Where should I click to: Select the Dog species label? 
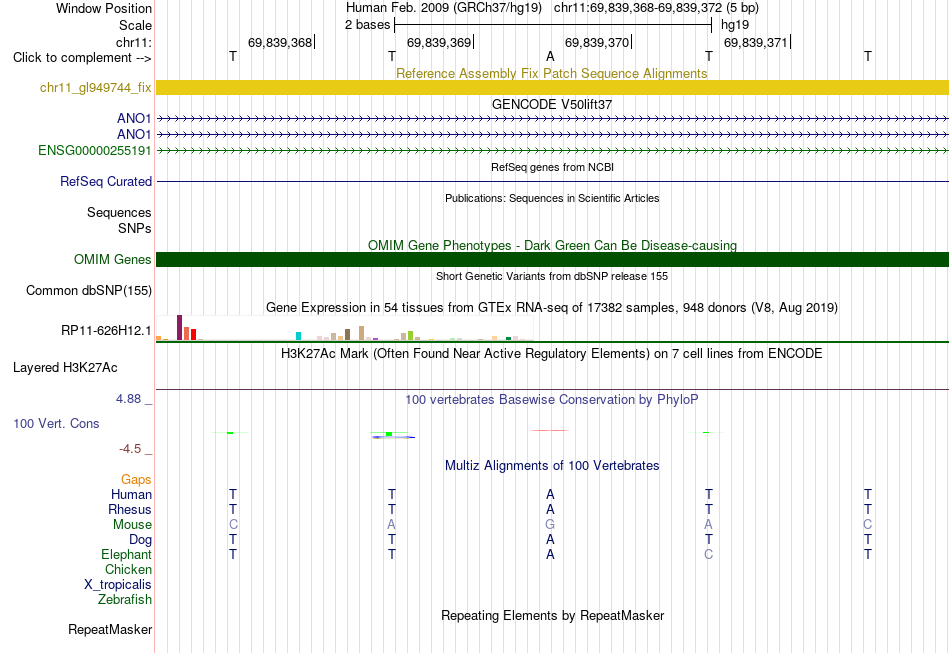[x=140, y=540]
